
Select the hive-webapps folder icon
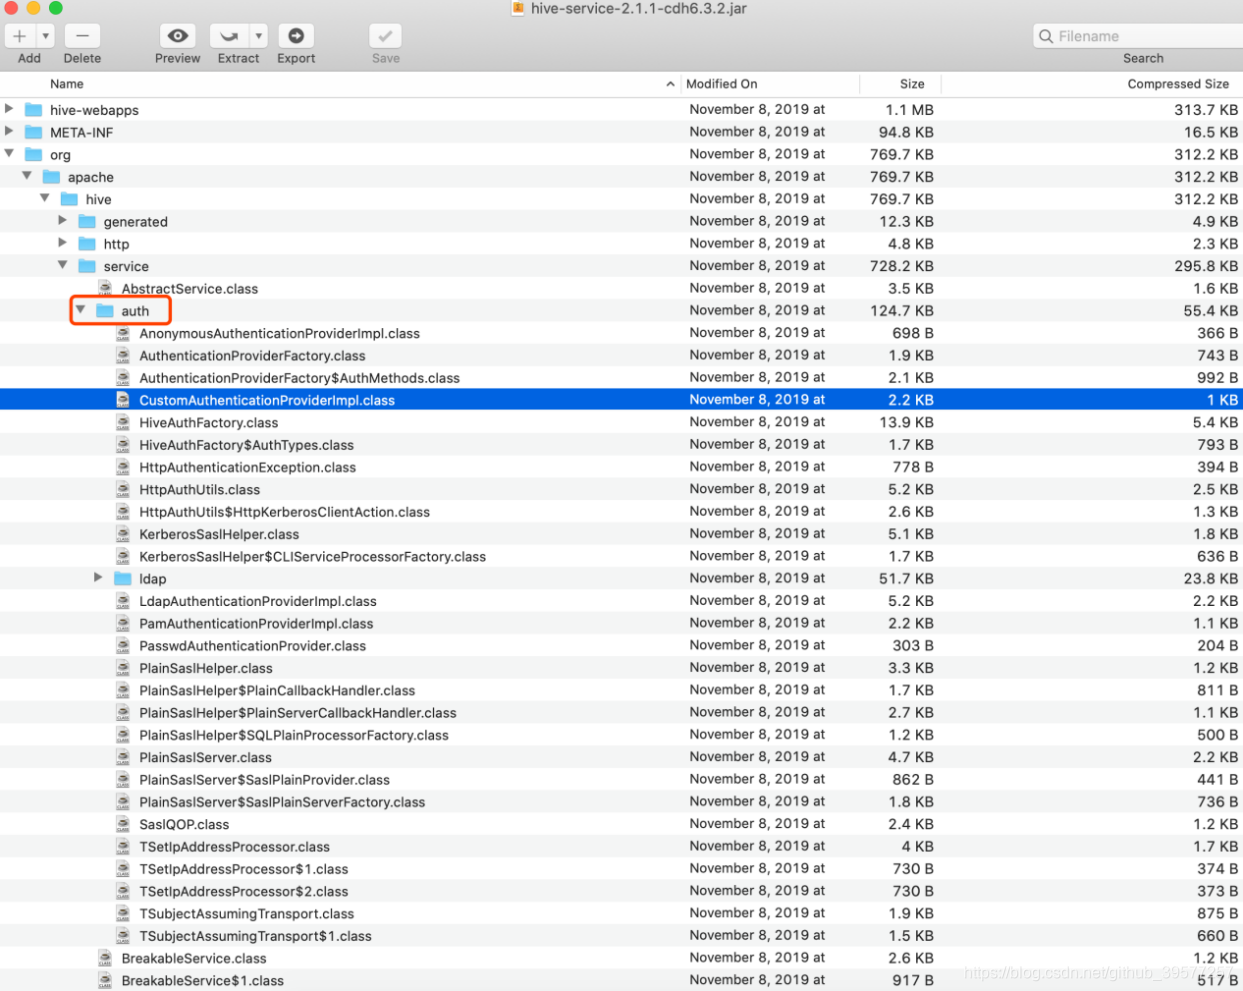click(34, 109)
